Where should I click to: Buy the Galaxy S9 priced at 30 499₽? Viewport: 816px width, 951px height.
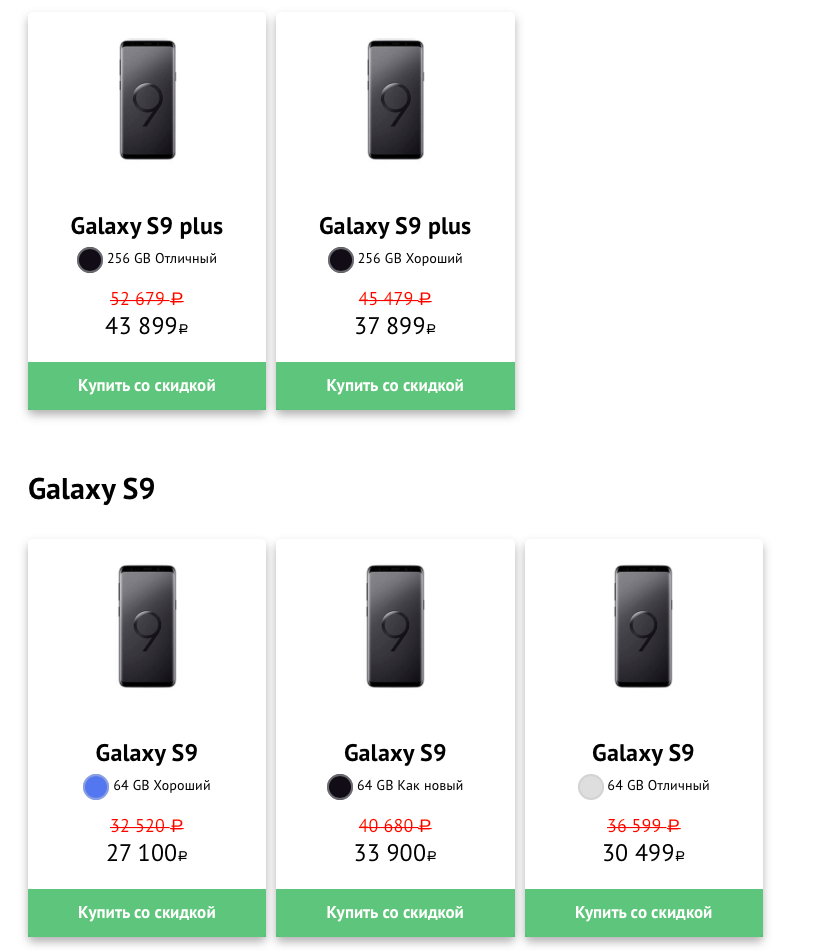point(643,912)
